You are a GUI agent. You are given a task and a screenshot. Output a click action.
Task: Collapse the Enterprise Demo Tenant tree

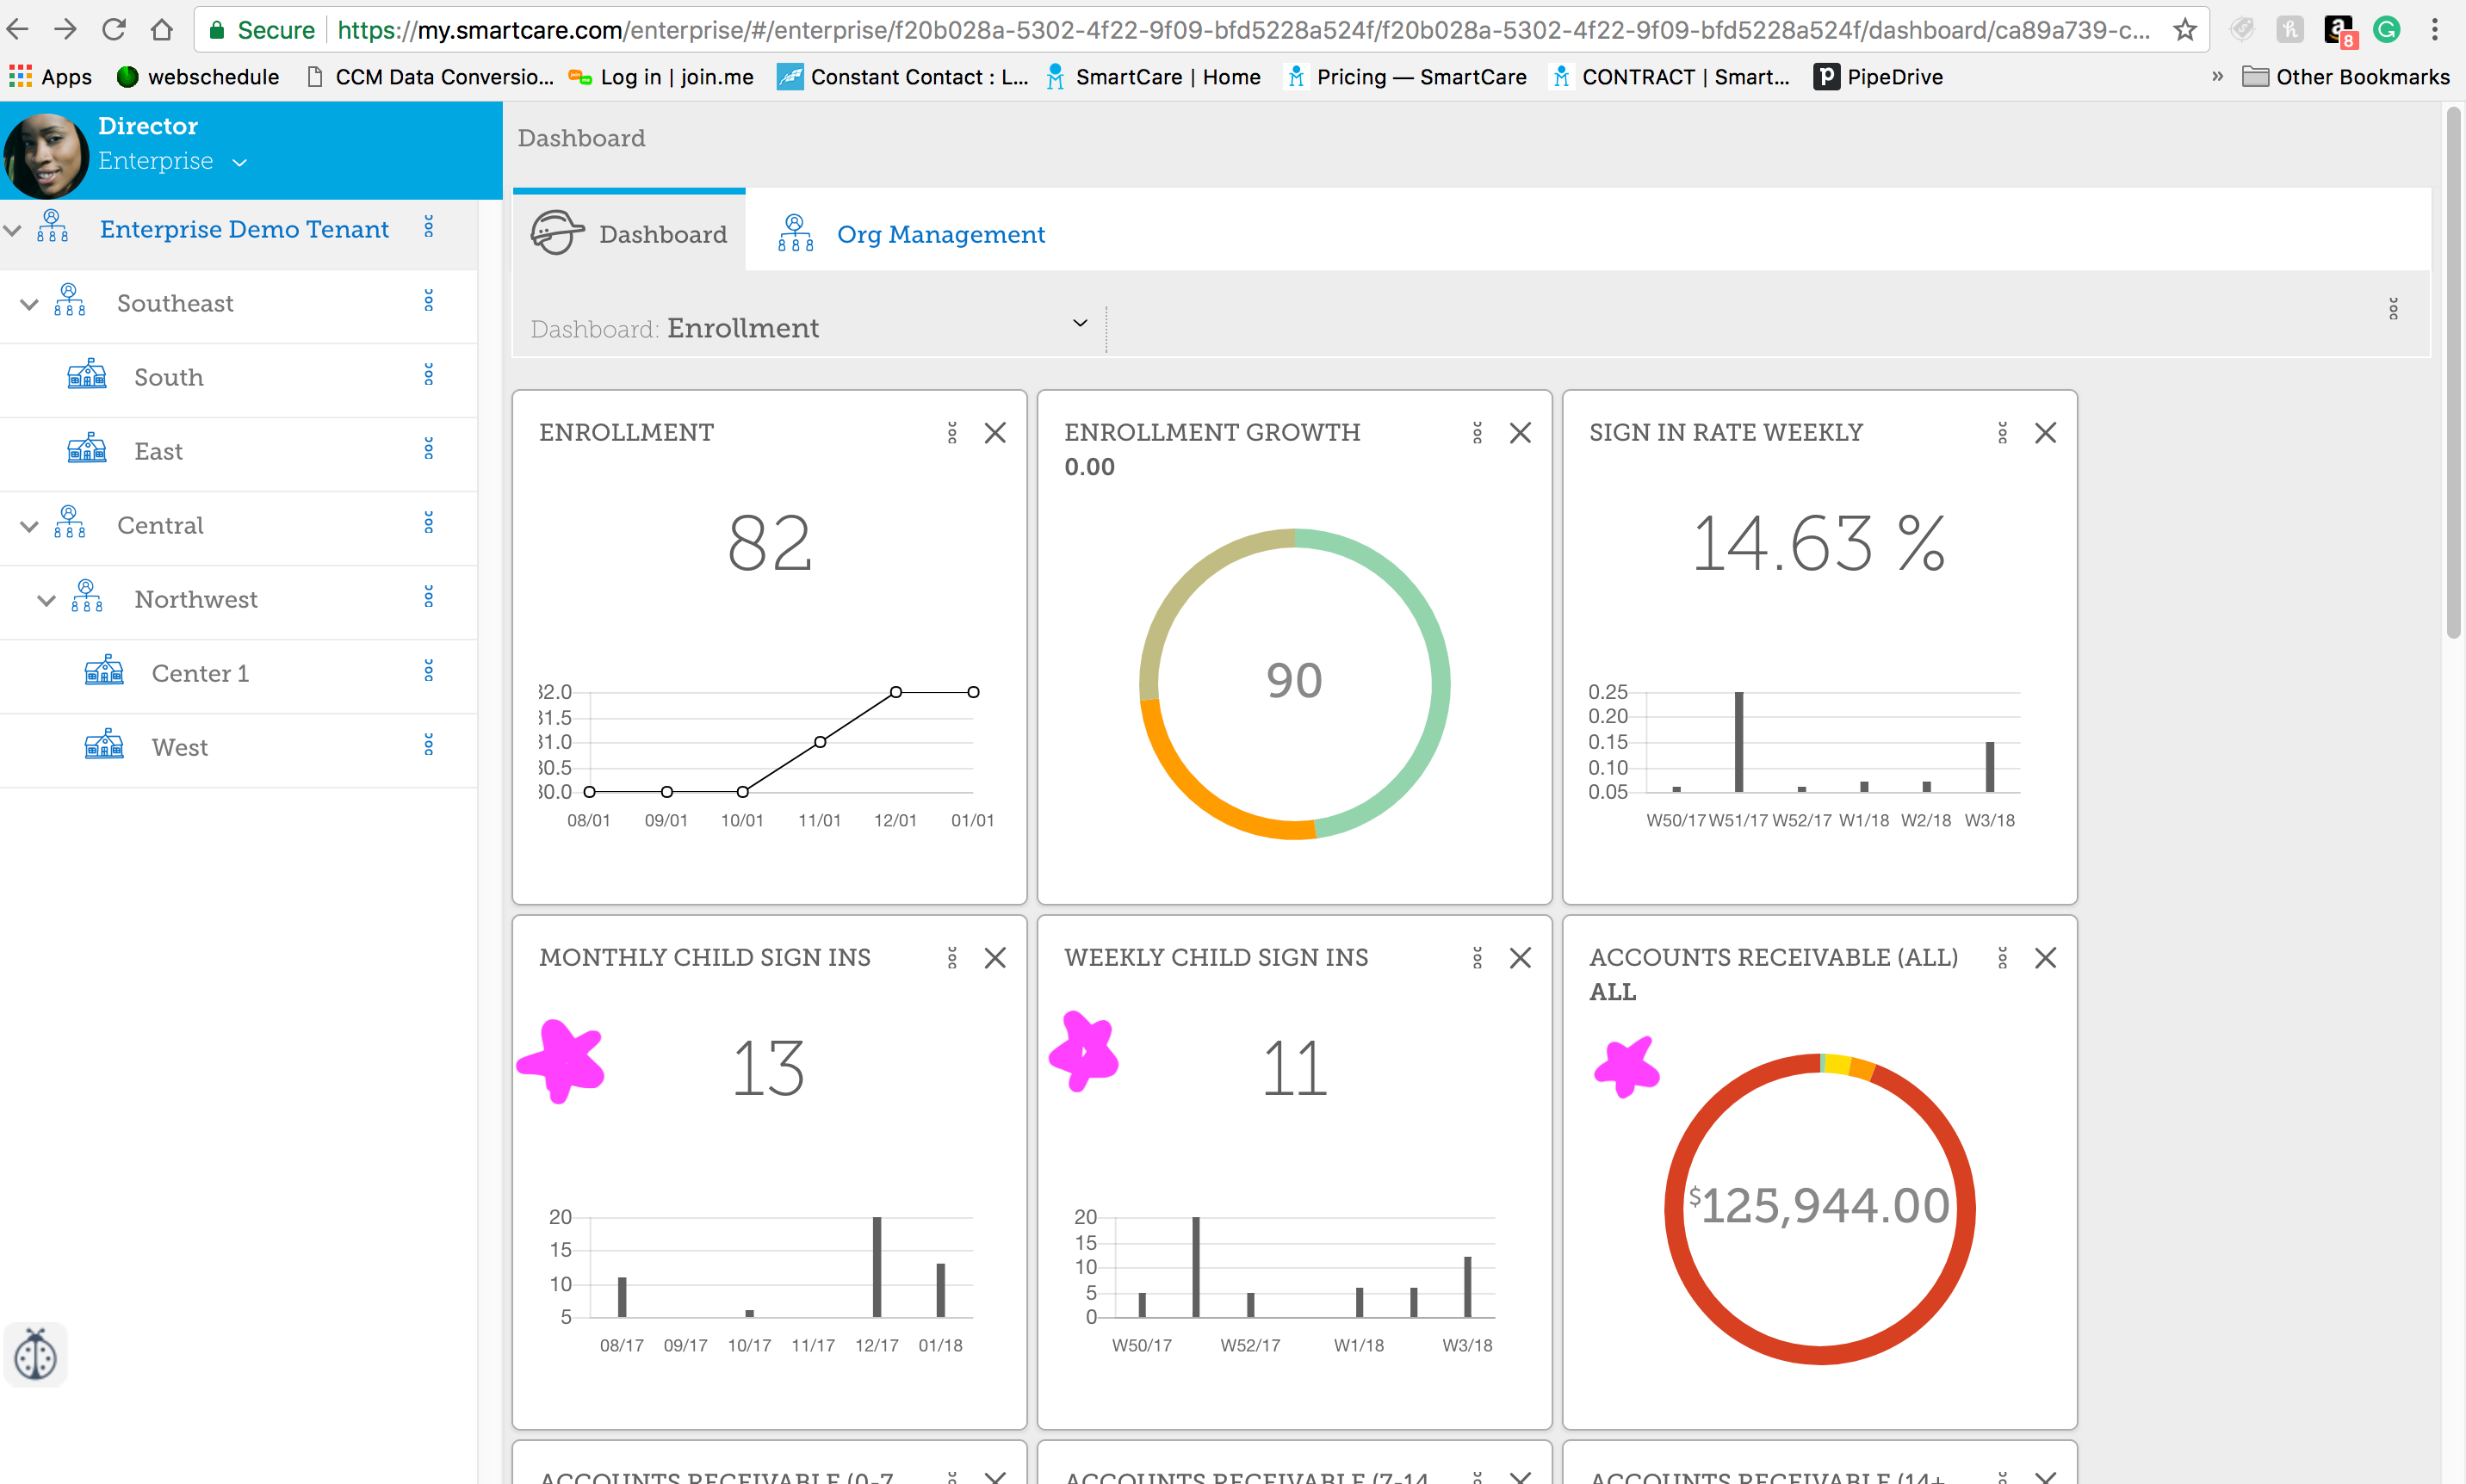[x=12, y=230]
